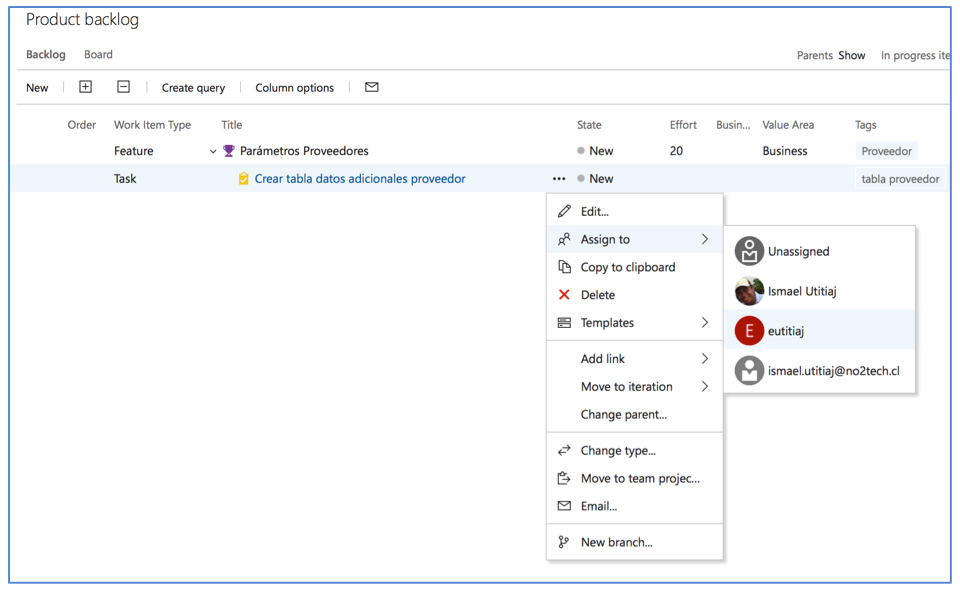Image resolution: width=960 pixels, height=590 pixels.
Task: Click the pencil icon beside Edit
Action: (x=564, y=212)
